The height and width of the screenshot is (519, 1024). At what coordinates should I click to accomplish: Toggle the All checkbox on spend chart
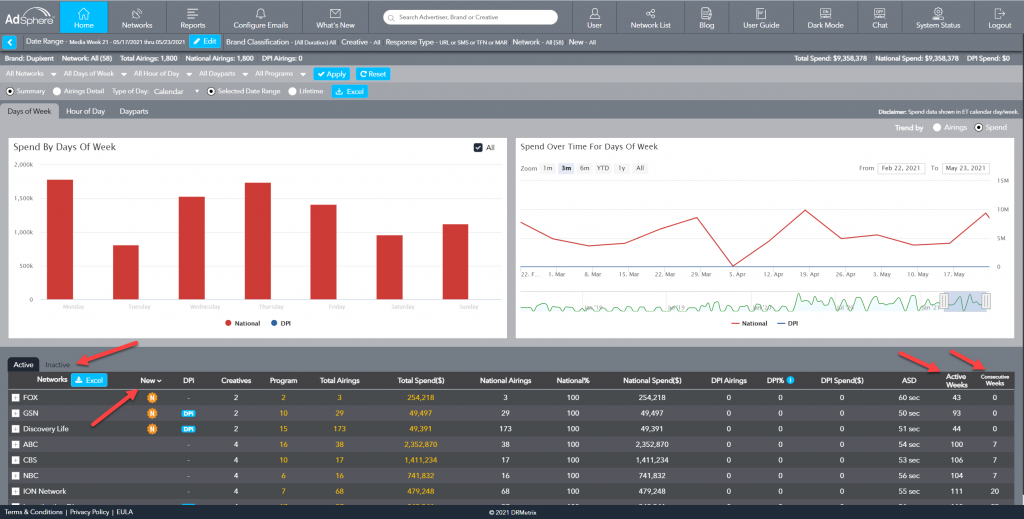(478, 148)
